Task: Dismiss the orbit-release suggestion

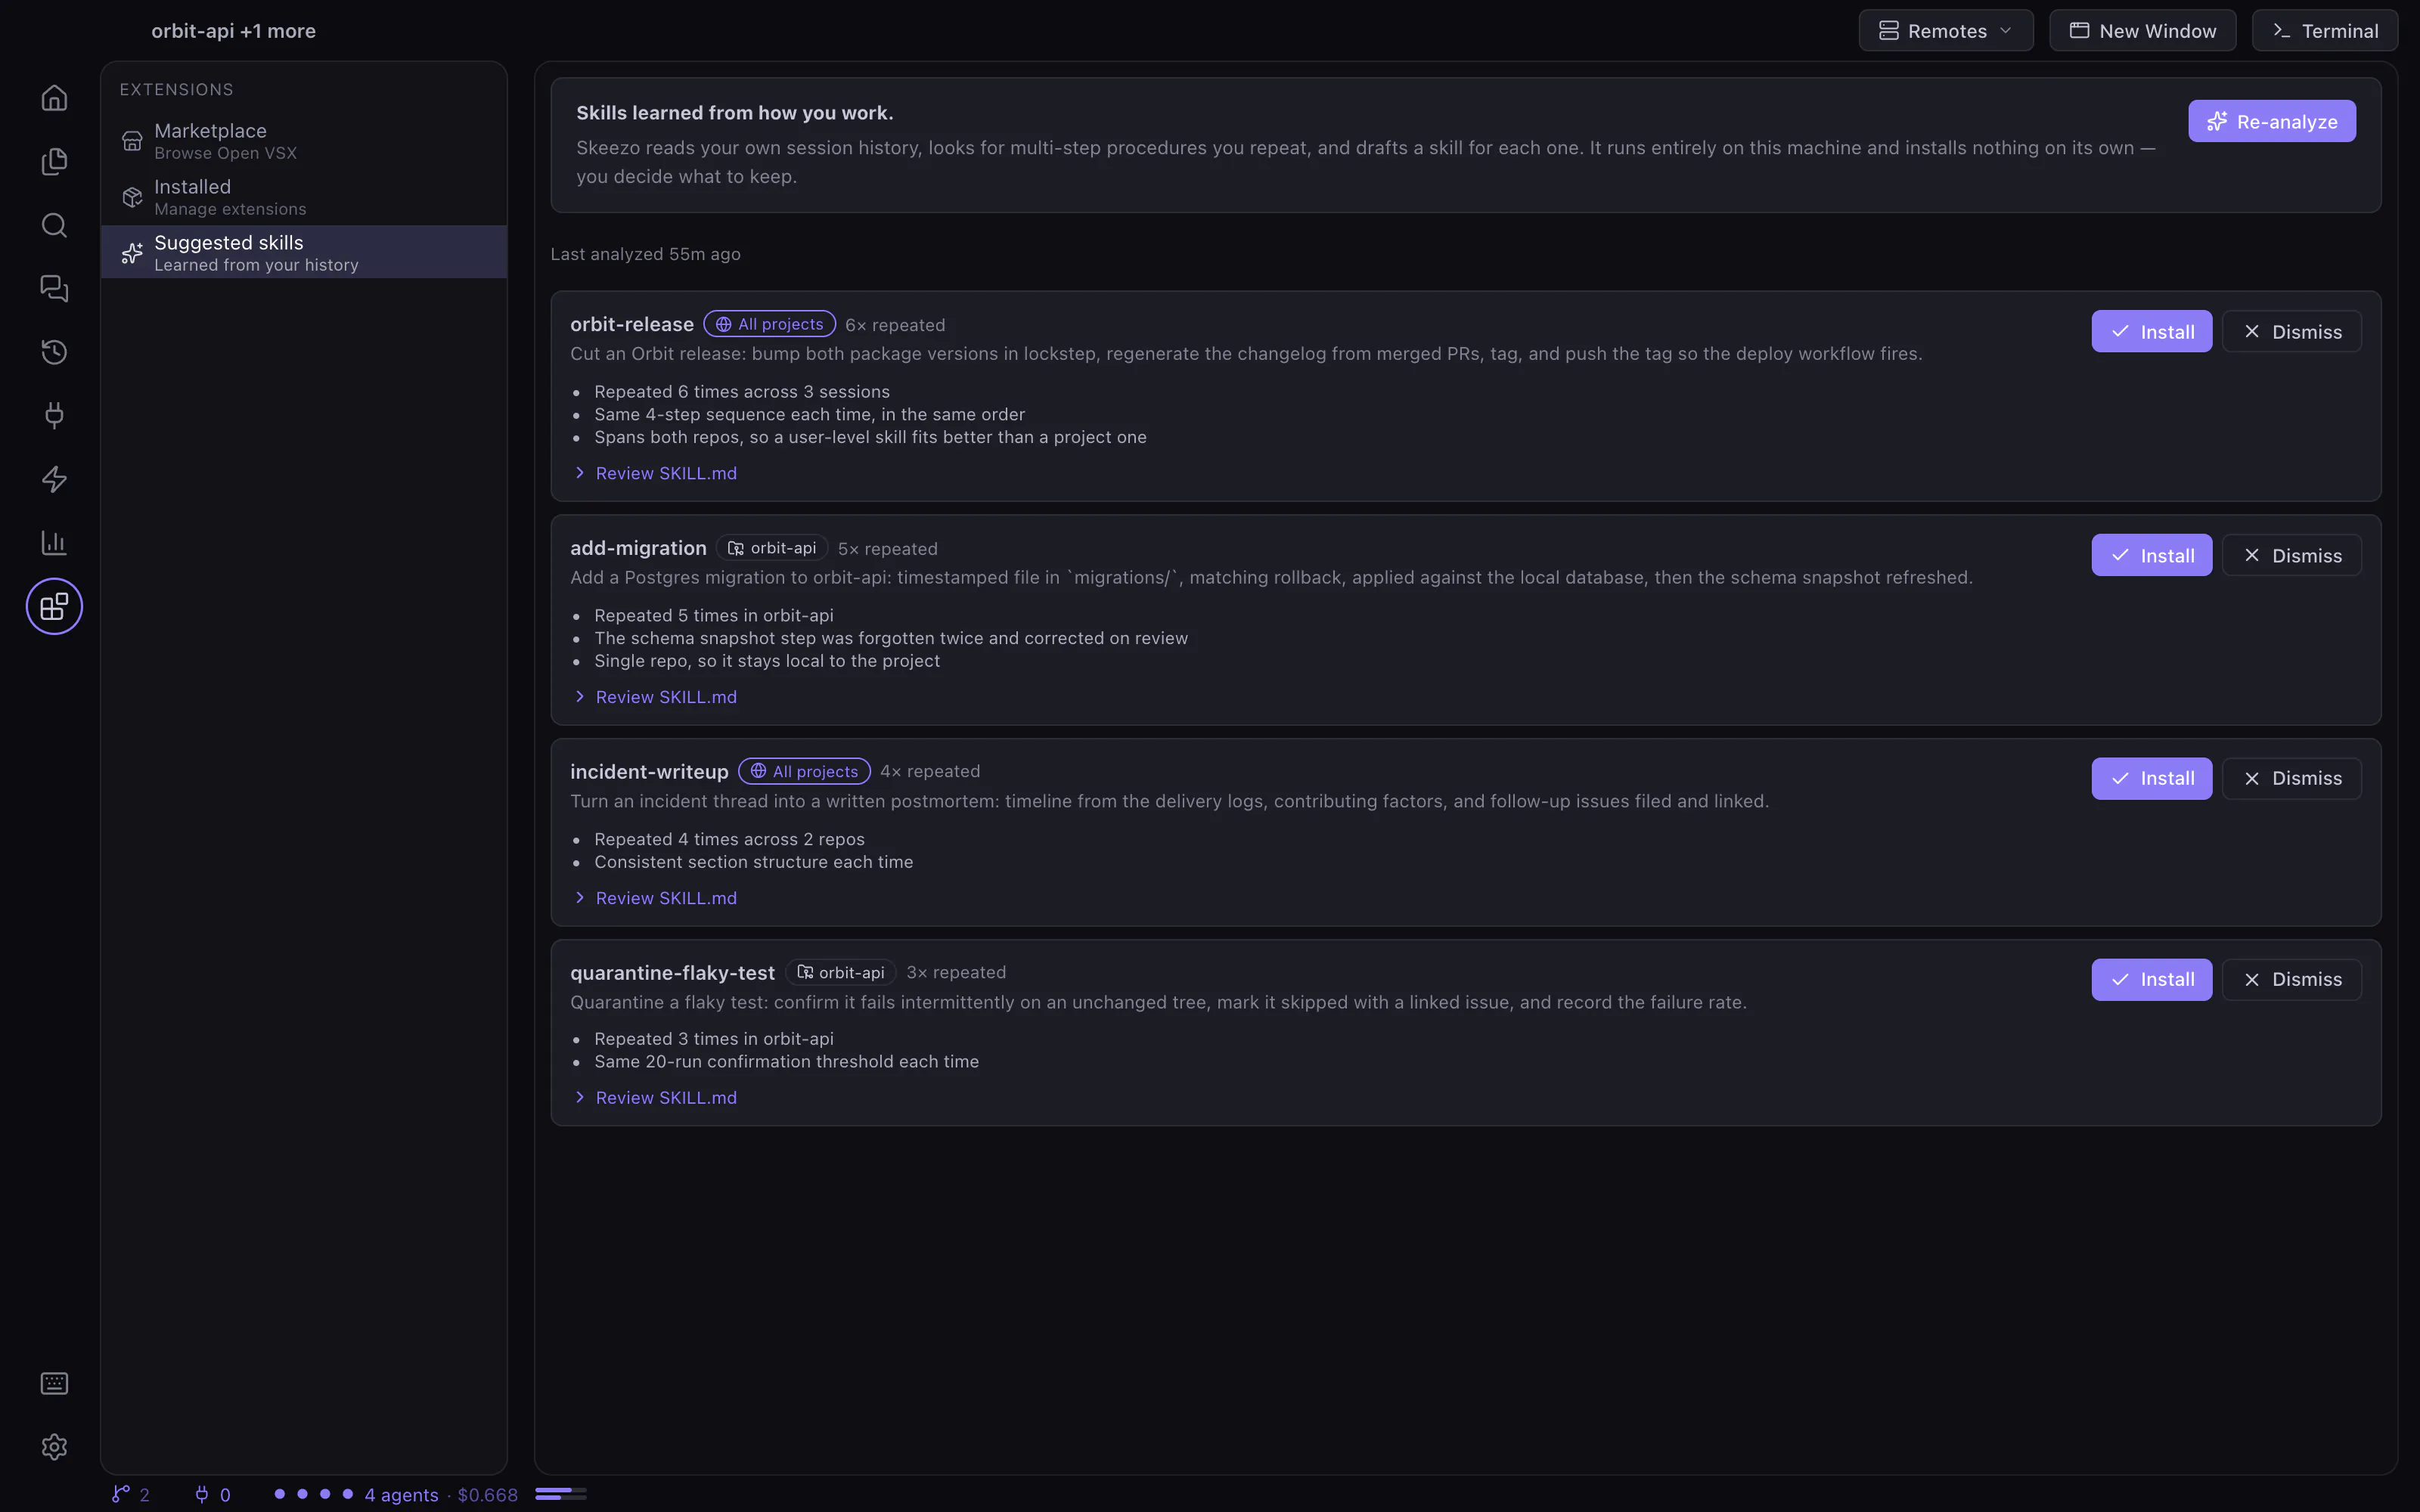Action: 2291,331
